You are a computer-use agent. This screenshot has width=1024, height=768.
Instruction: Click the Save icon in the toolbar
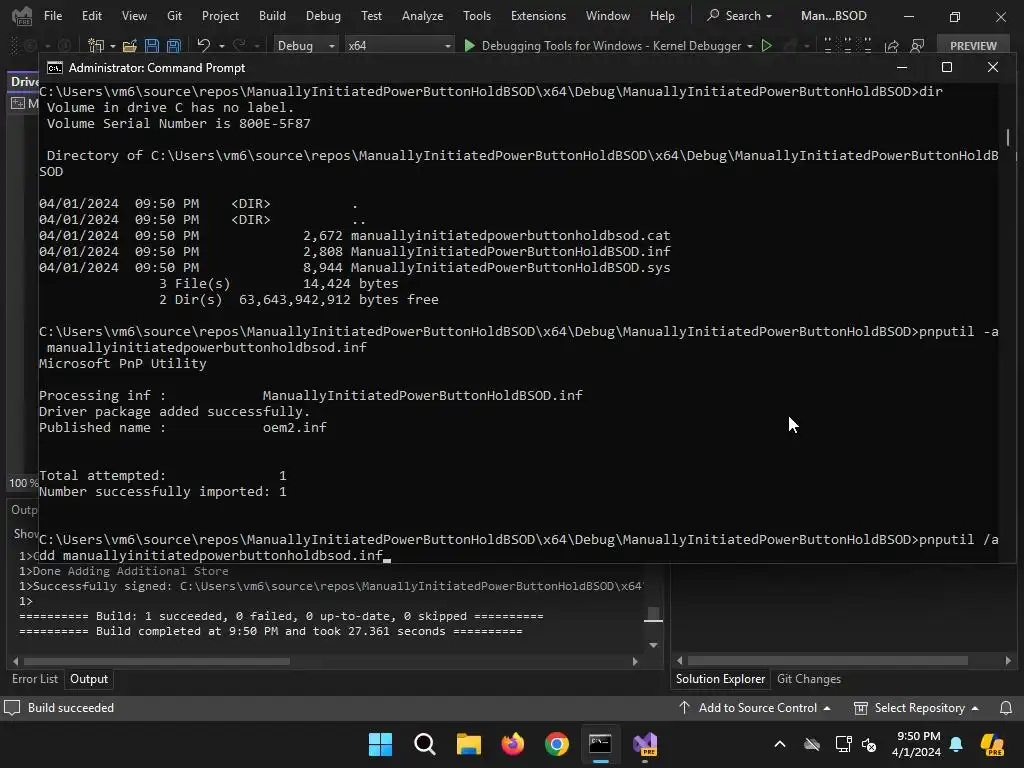[x=152, y=46]
